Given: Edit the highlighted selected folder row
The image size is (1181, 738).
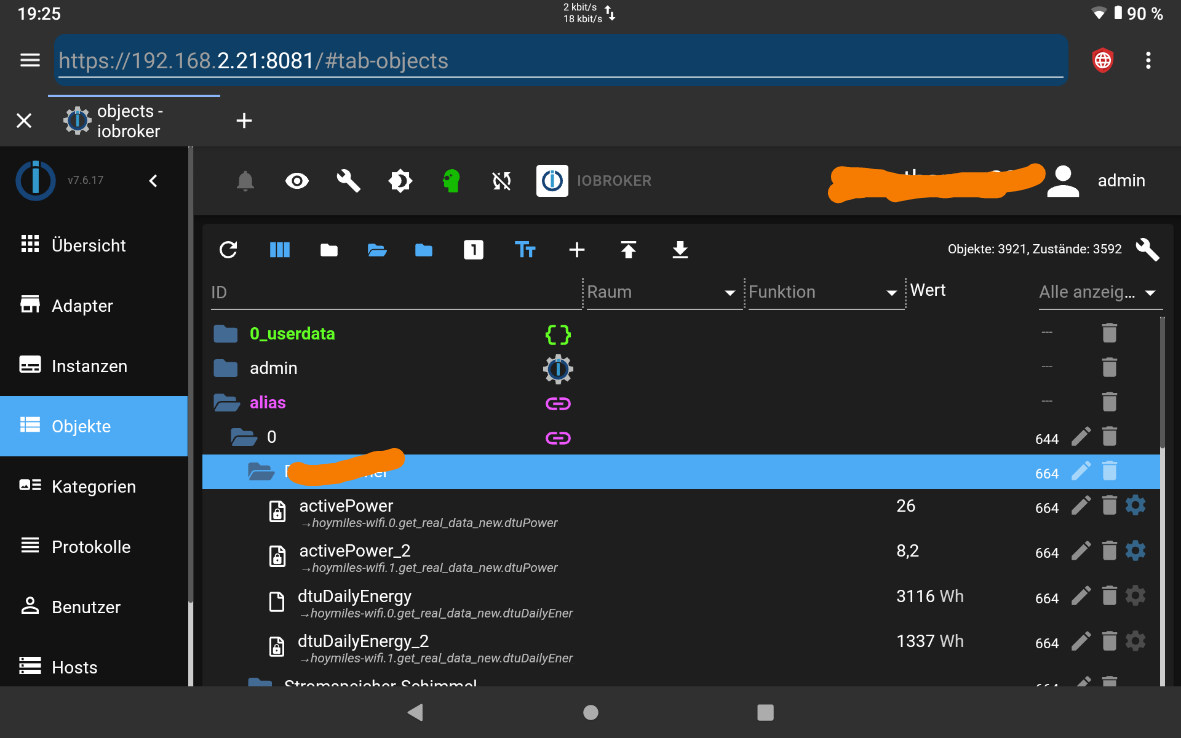Looking at the screenshot, I should tap(1081, 471).
